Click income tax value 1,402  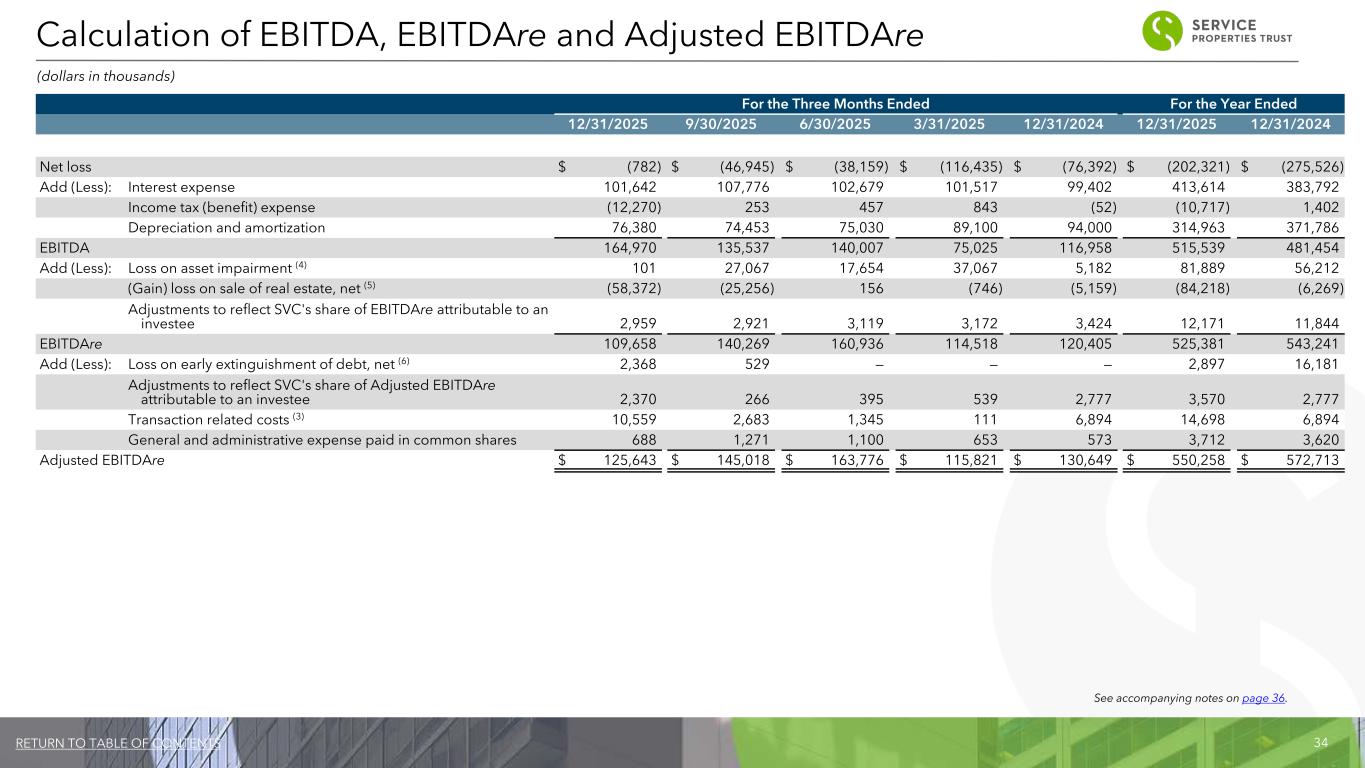coord(1322,207)
